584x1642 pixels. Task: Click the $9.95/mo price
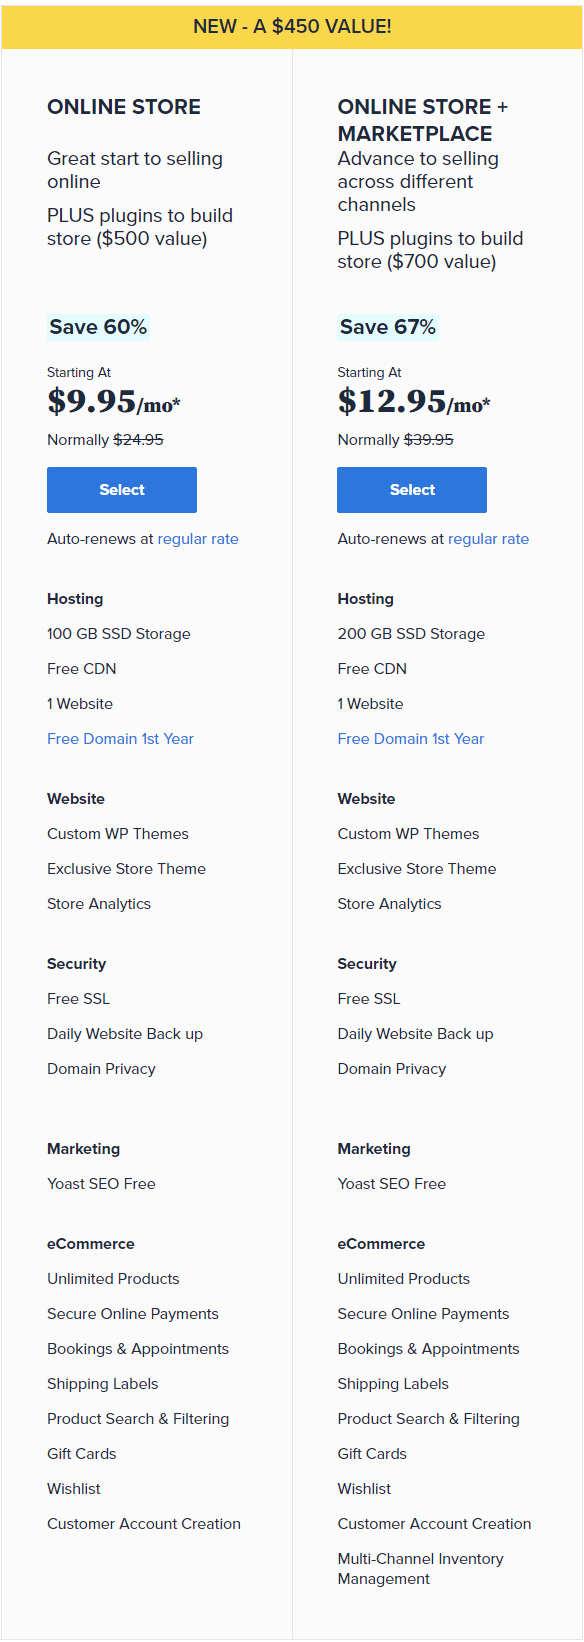tap(114, 402)
